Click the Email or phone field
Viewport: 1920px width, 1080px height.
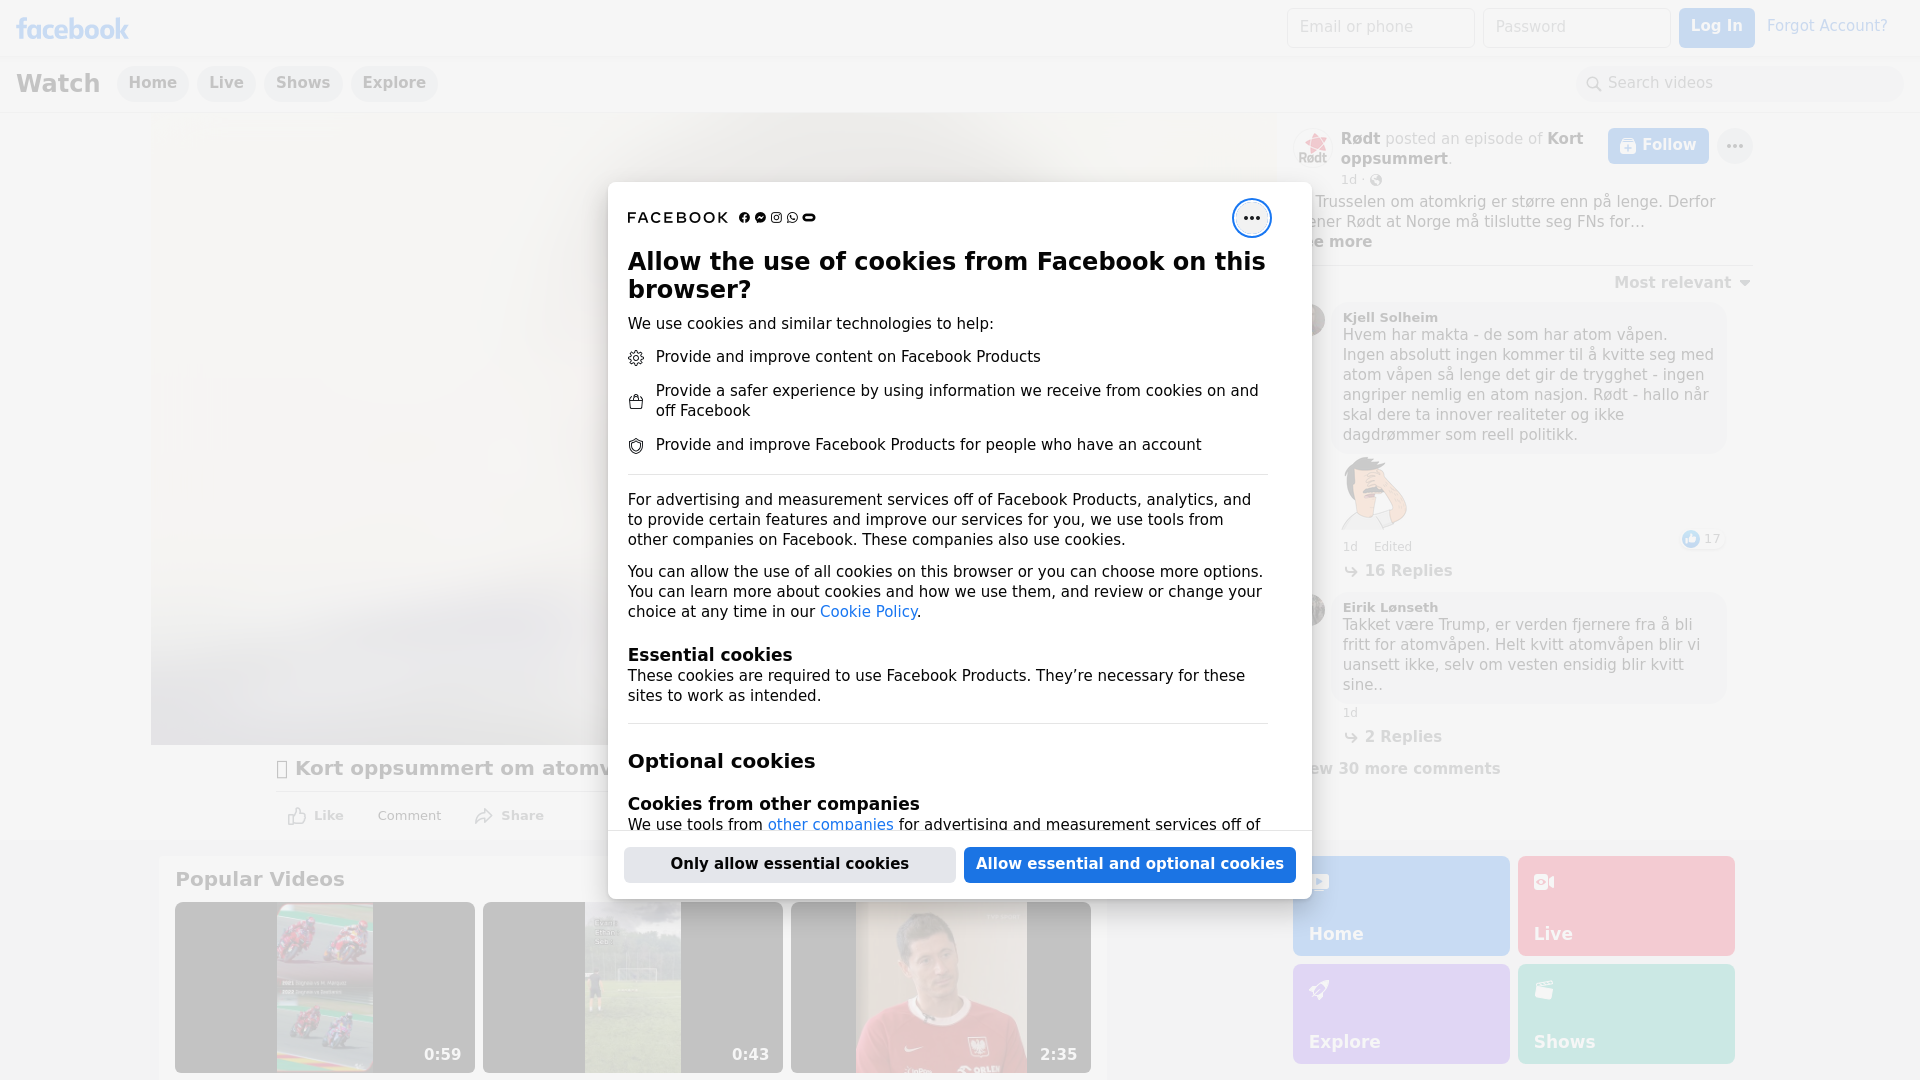(1381, 28)
